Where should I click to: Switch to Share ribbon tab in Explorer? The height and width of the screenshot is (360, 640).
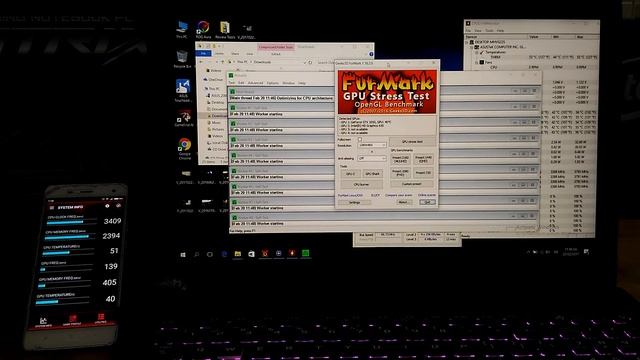pyautogui.click(x=236, y=53)
